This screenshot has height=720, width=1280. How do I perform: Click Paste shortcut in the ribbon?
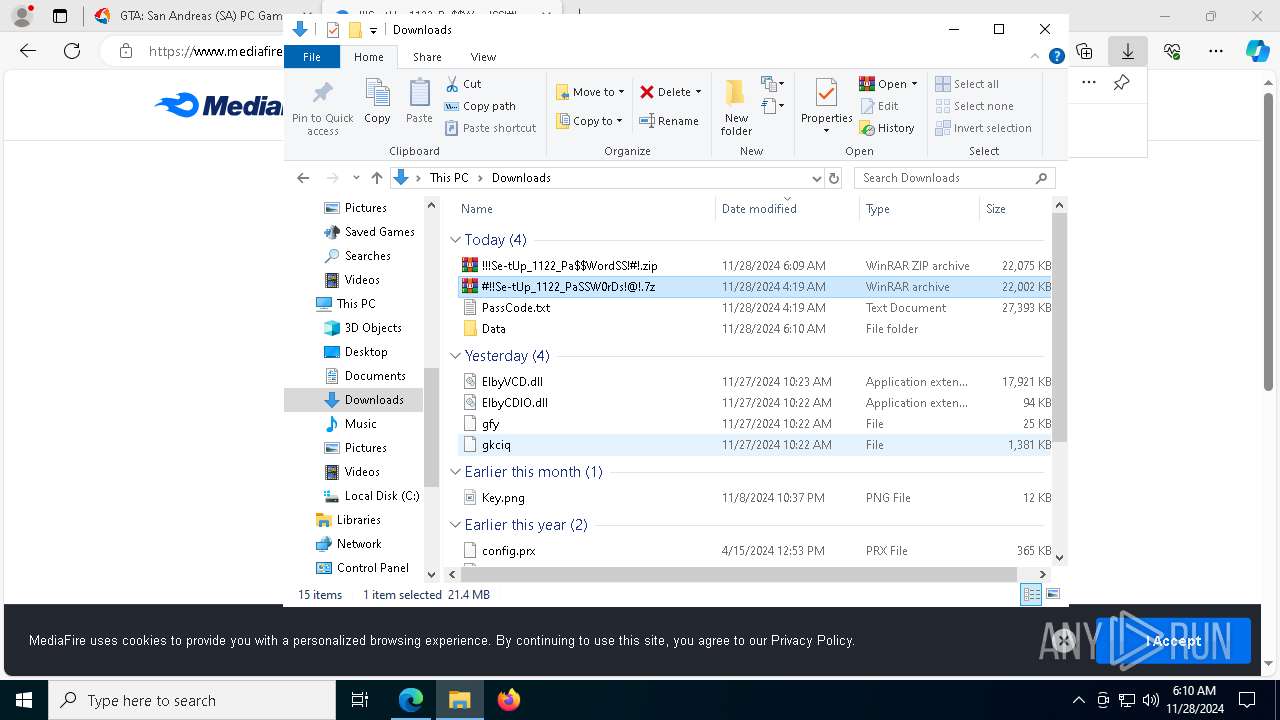pos(491,128)
